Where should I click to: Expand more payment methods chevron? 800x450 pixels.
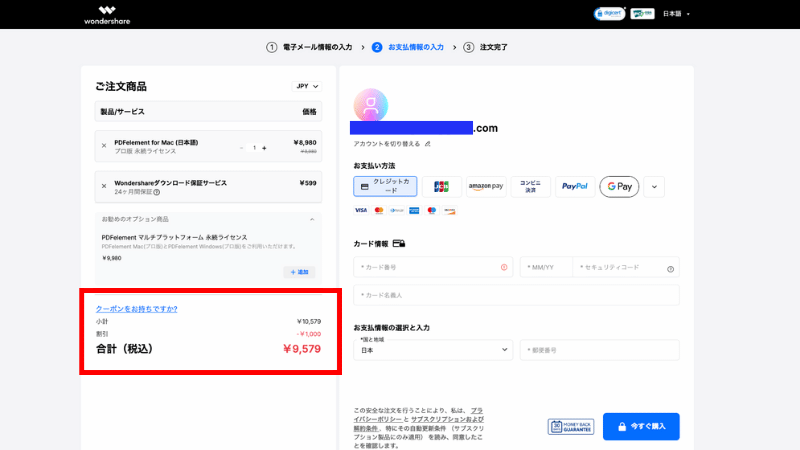[x=654, y=187]
